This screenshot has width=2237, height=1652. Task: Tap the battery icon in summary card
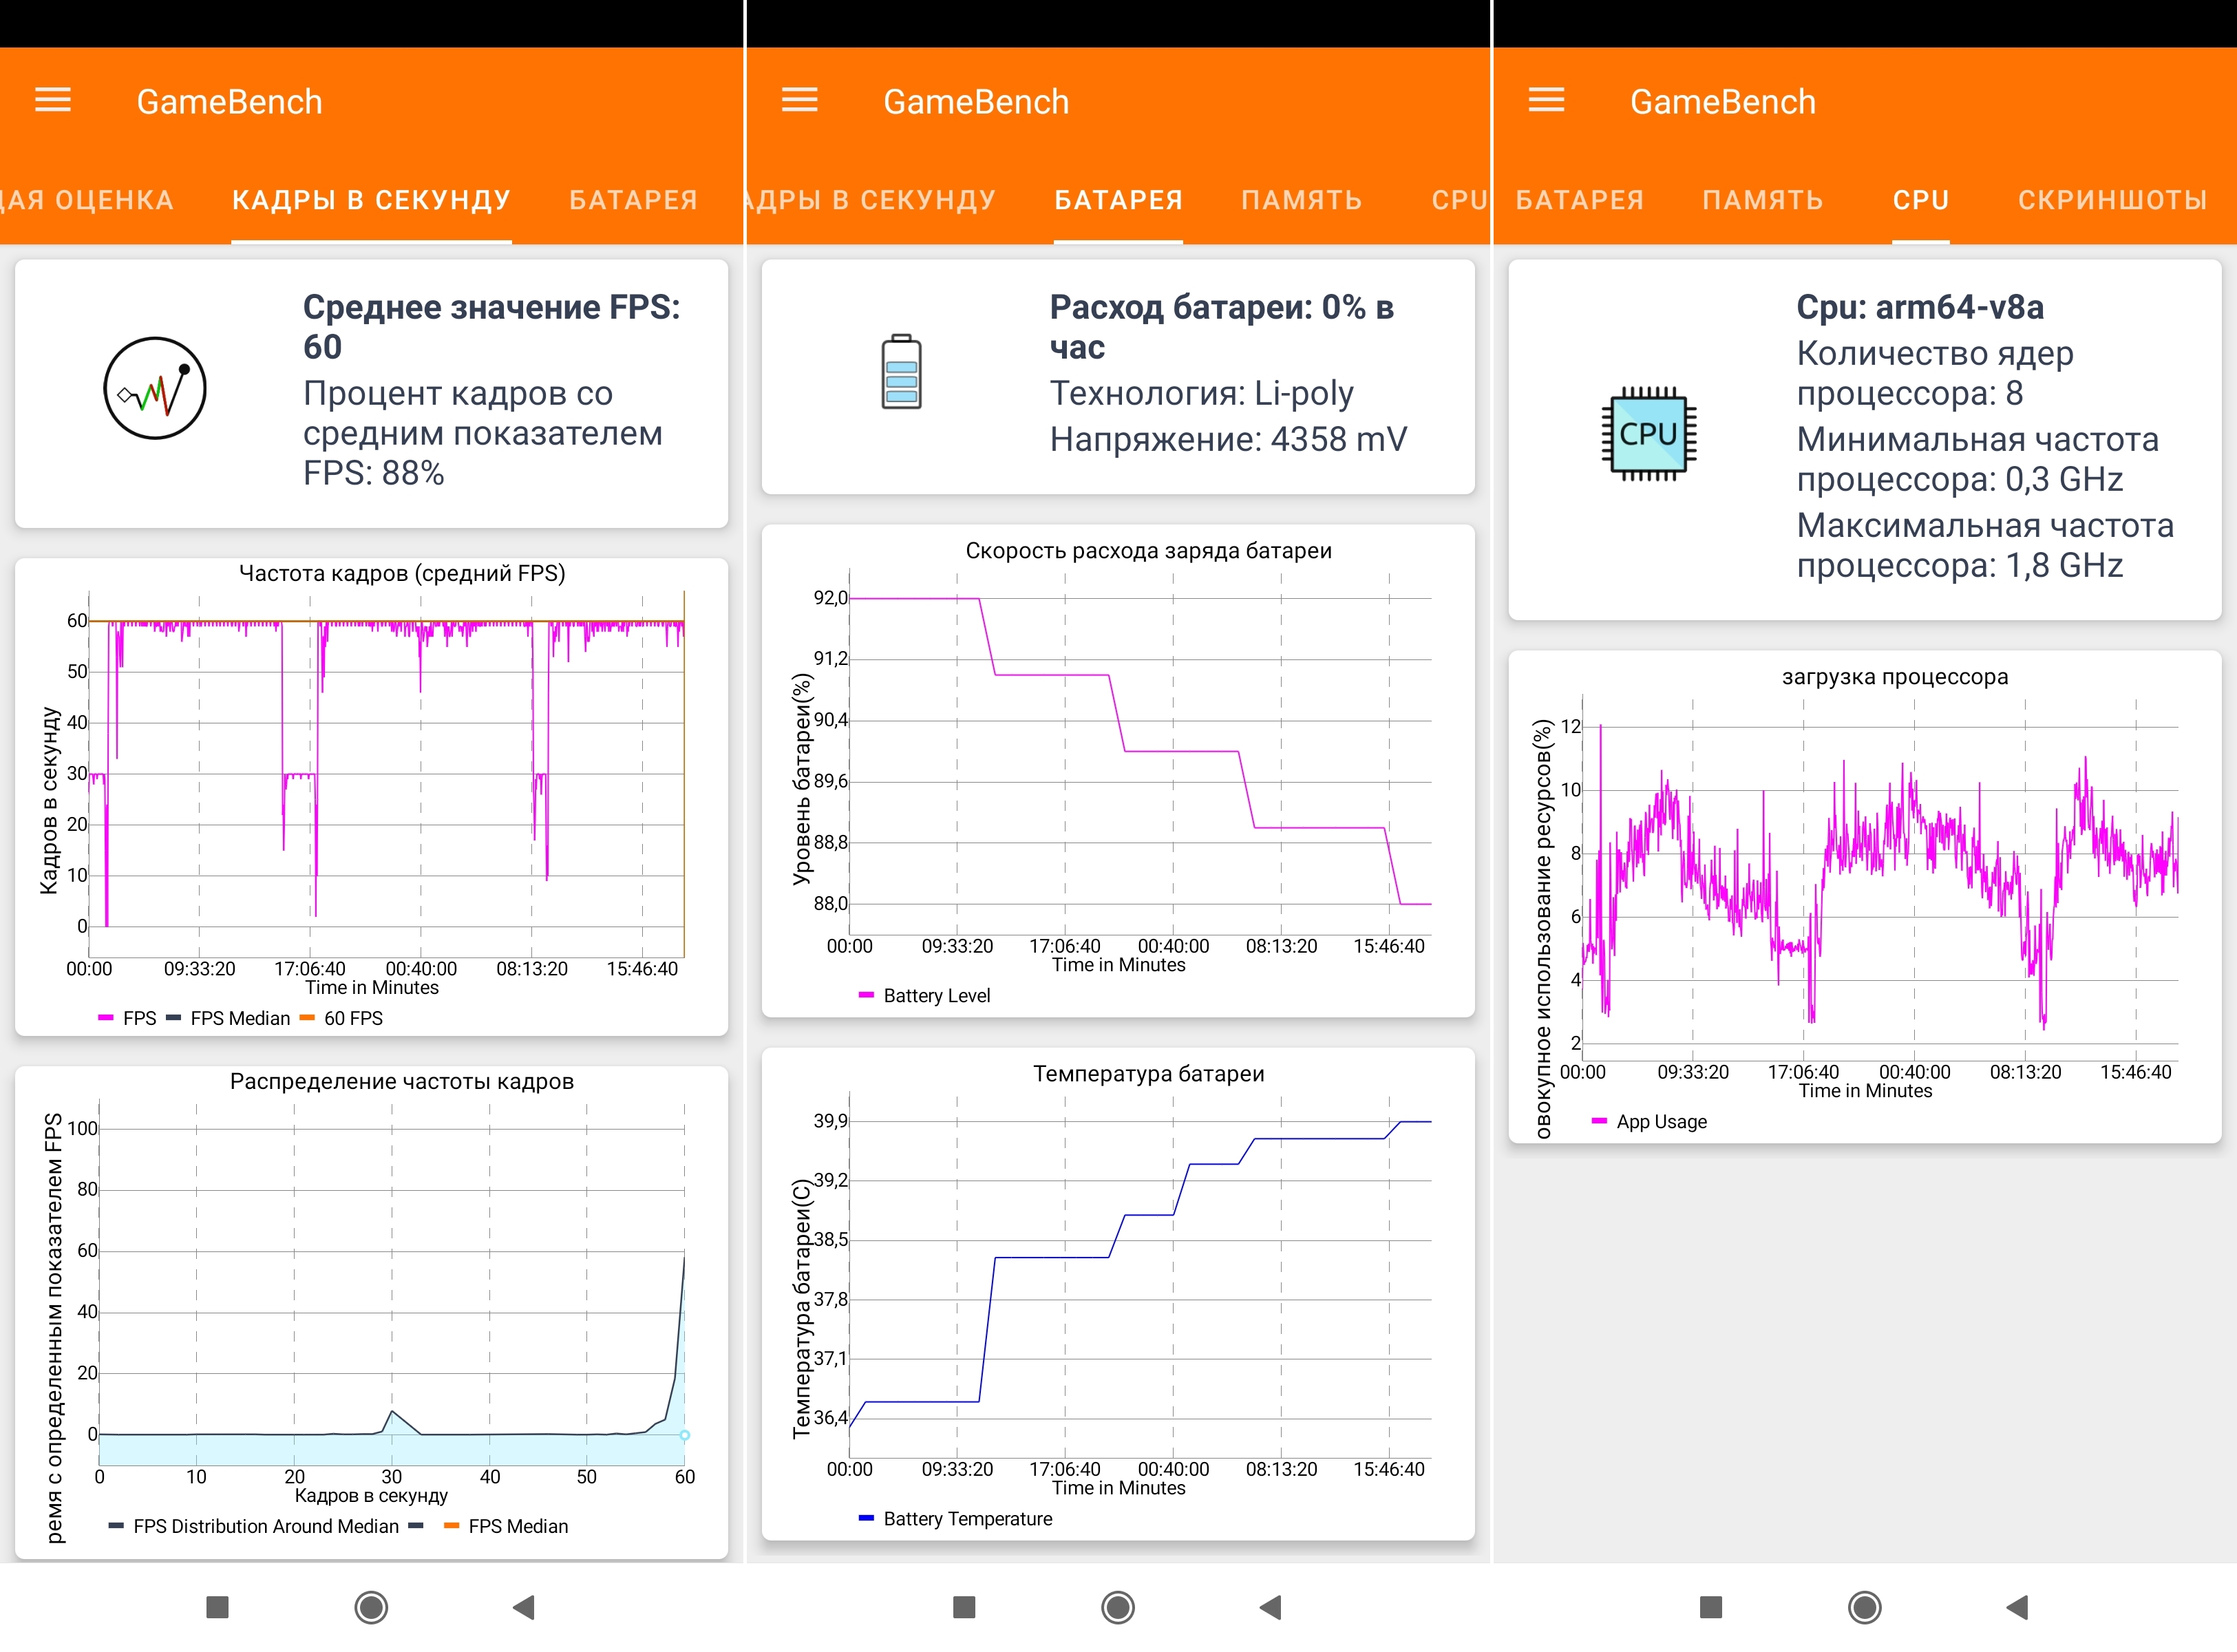(901, 372)
